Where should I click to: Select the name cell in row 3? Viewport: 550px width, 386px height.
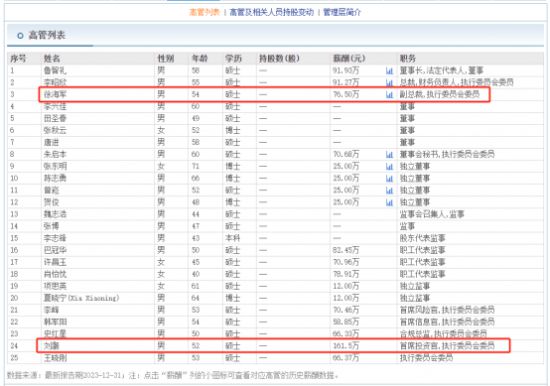(x=55, y=94)
